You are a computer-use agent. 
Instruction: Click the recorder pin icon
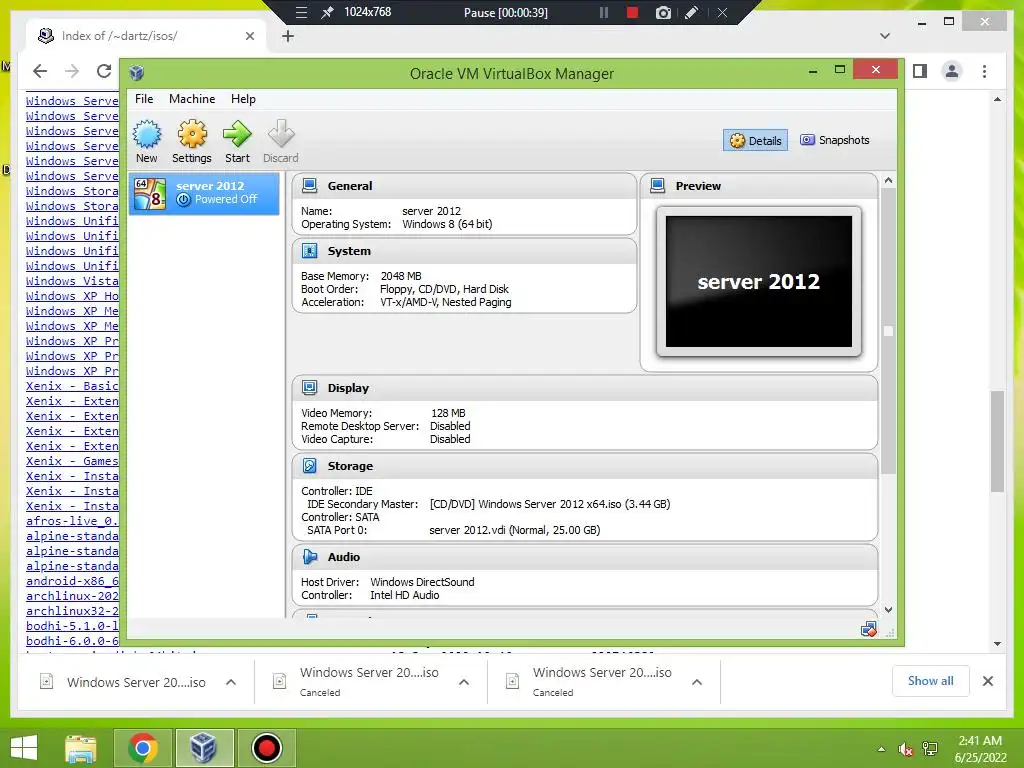point(327,12)
